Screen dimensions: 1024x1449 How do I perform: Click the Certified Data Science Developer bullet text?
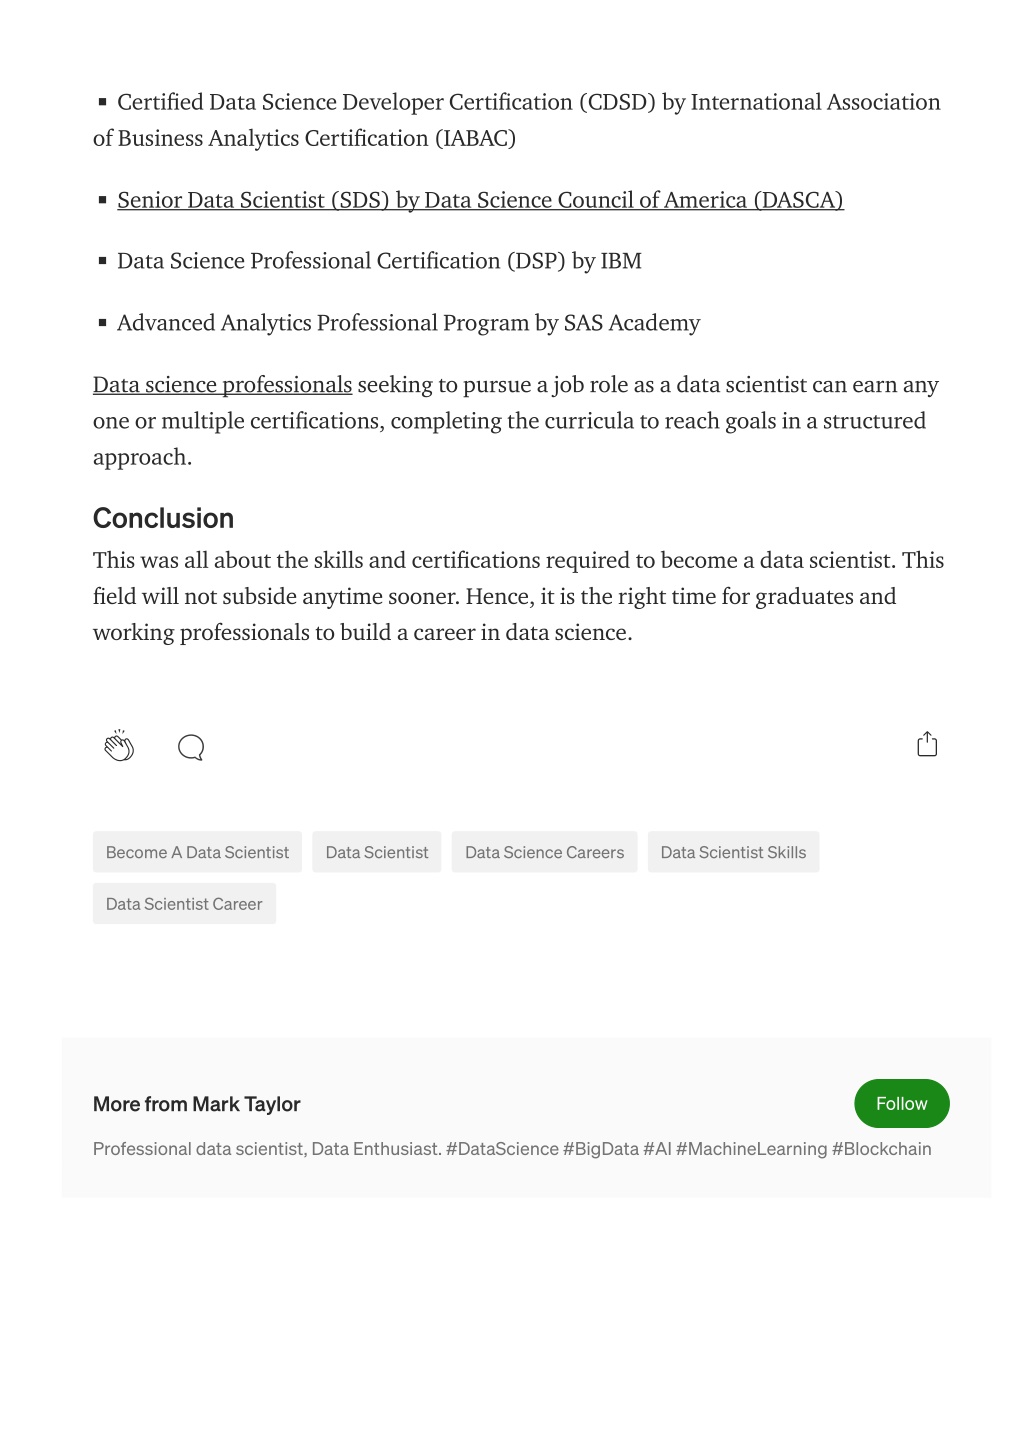tap(517, 120)
